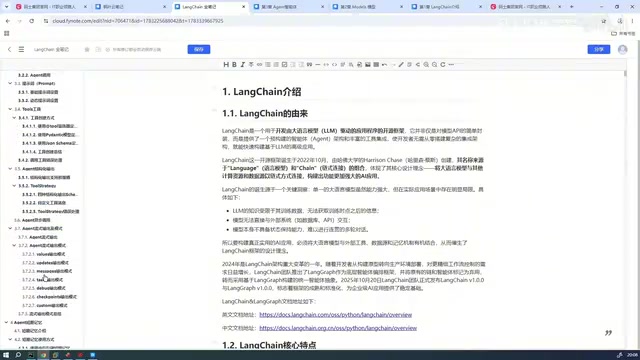Open Windows taskbar search
Viewport: 640px width, 360px height.
tap(18, 355)
